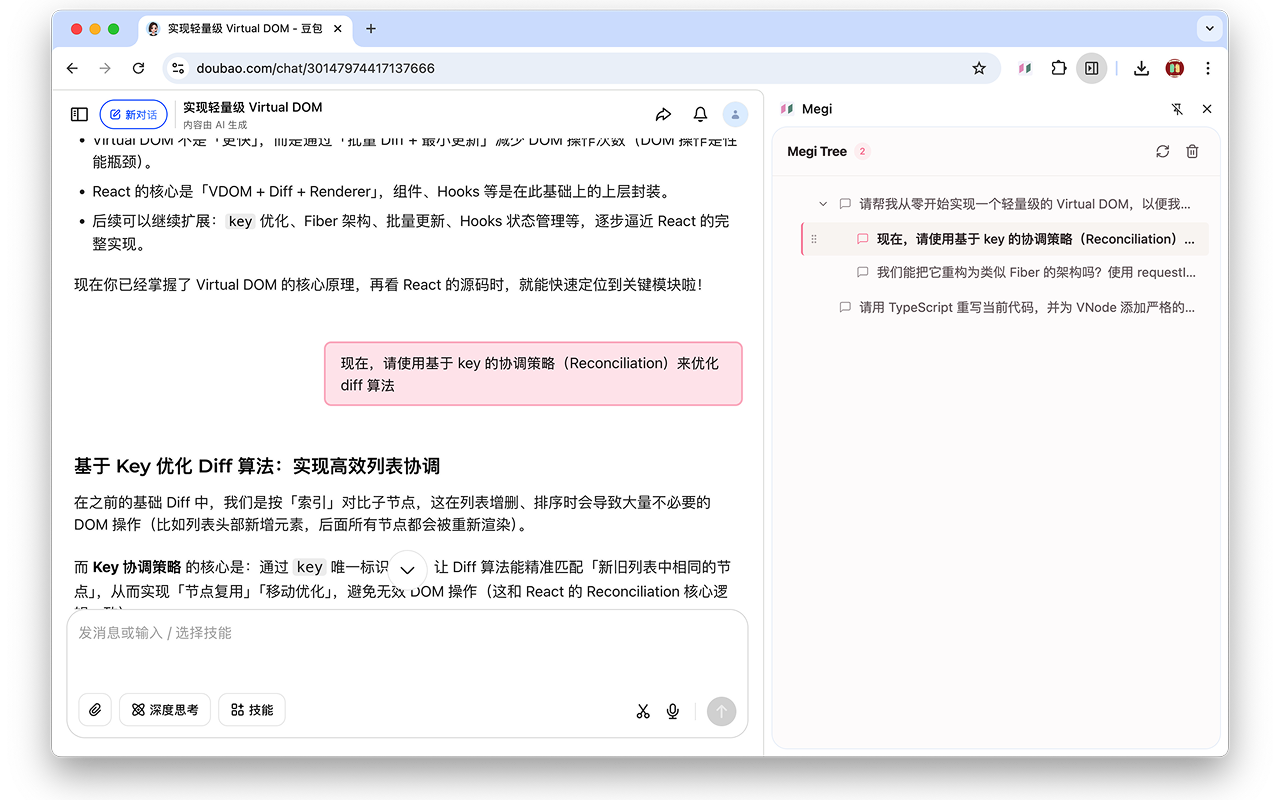The image size is (1280, 800).
Task: Bookmark this page with the star icon
Action: click(979, 68)
